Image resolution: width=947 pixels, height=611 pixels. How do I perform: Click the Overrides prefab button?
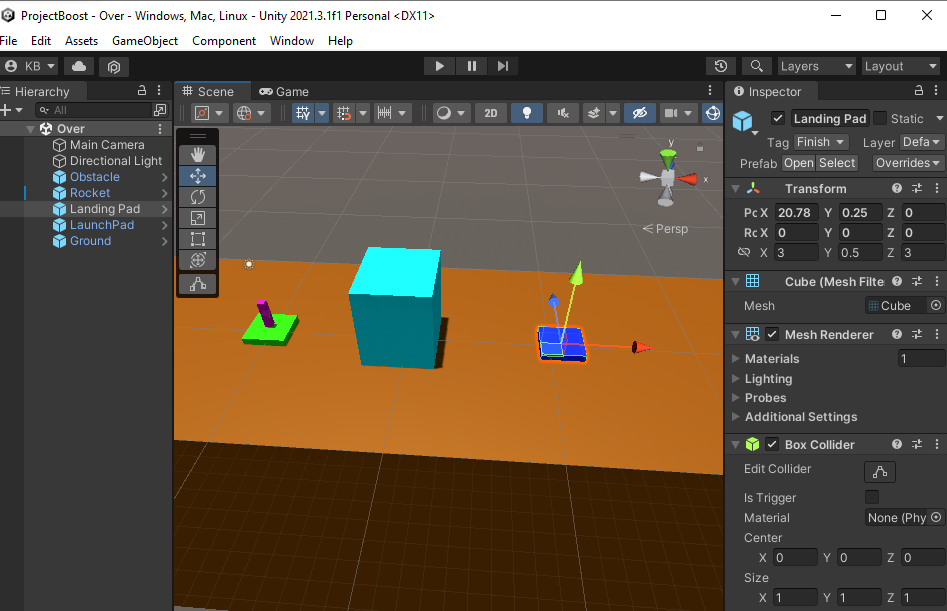(907, 162)
